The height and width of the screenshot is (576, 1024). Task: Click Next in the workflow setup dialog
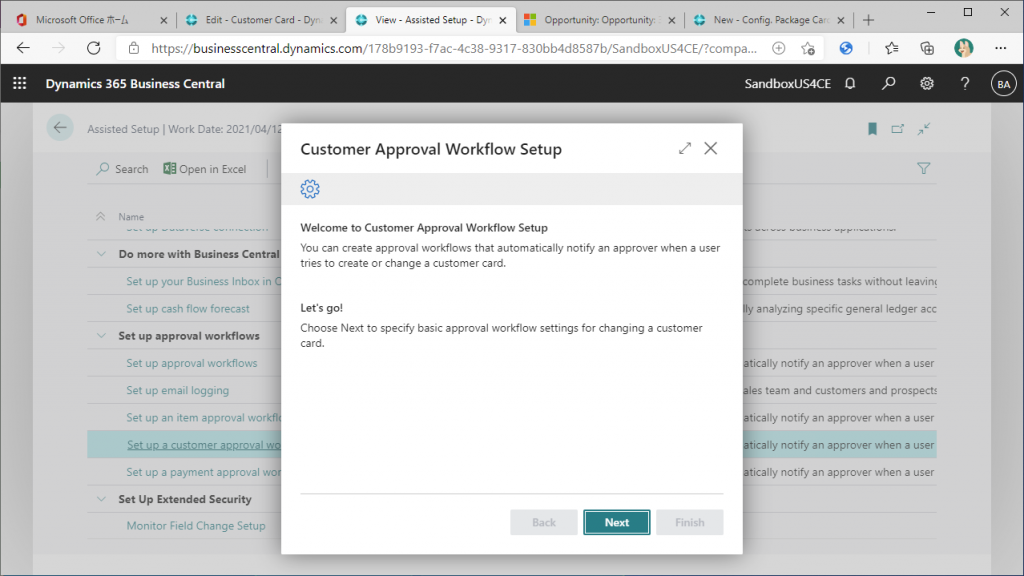coord(616,522)
